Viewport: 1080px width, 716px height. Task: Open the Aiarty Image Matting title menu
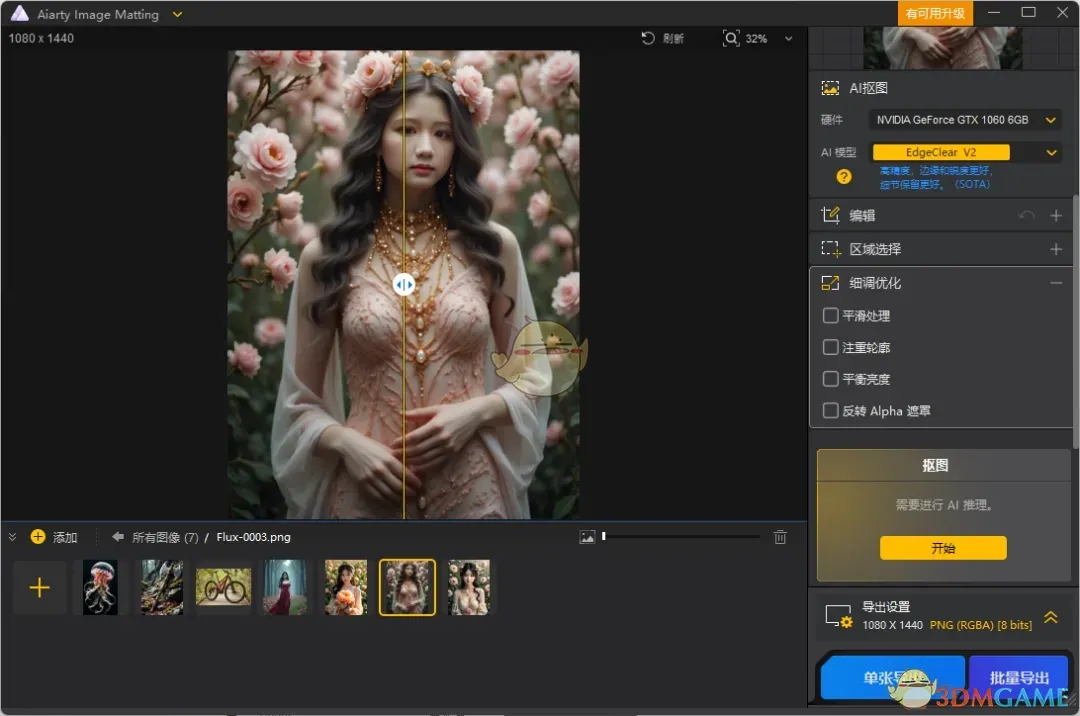[177, 14]
